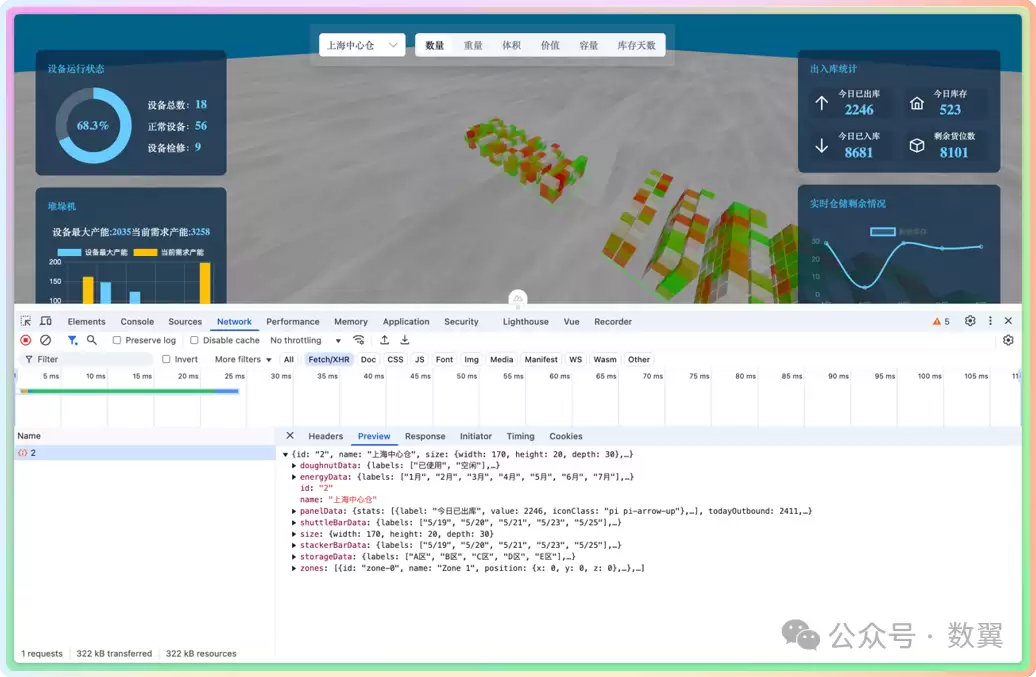
Task: Open the No throttling dropdown
Action: (305, 340)
